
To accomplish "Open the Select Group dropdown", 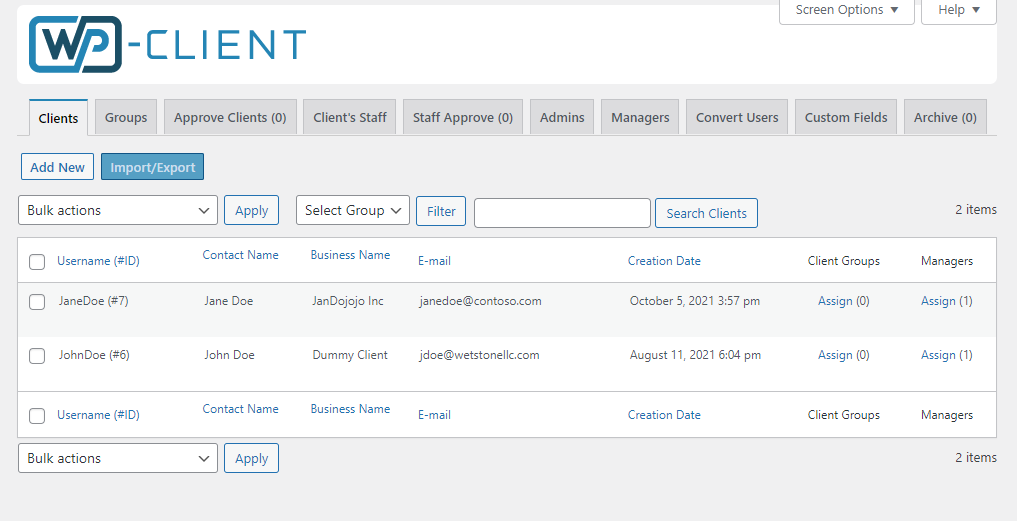I will [x=353, y=210].
